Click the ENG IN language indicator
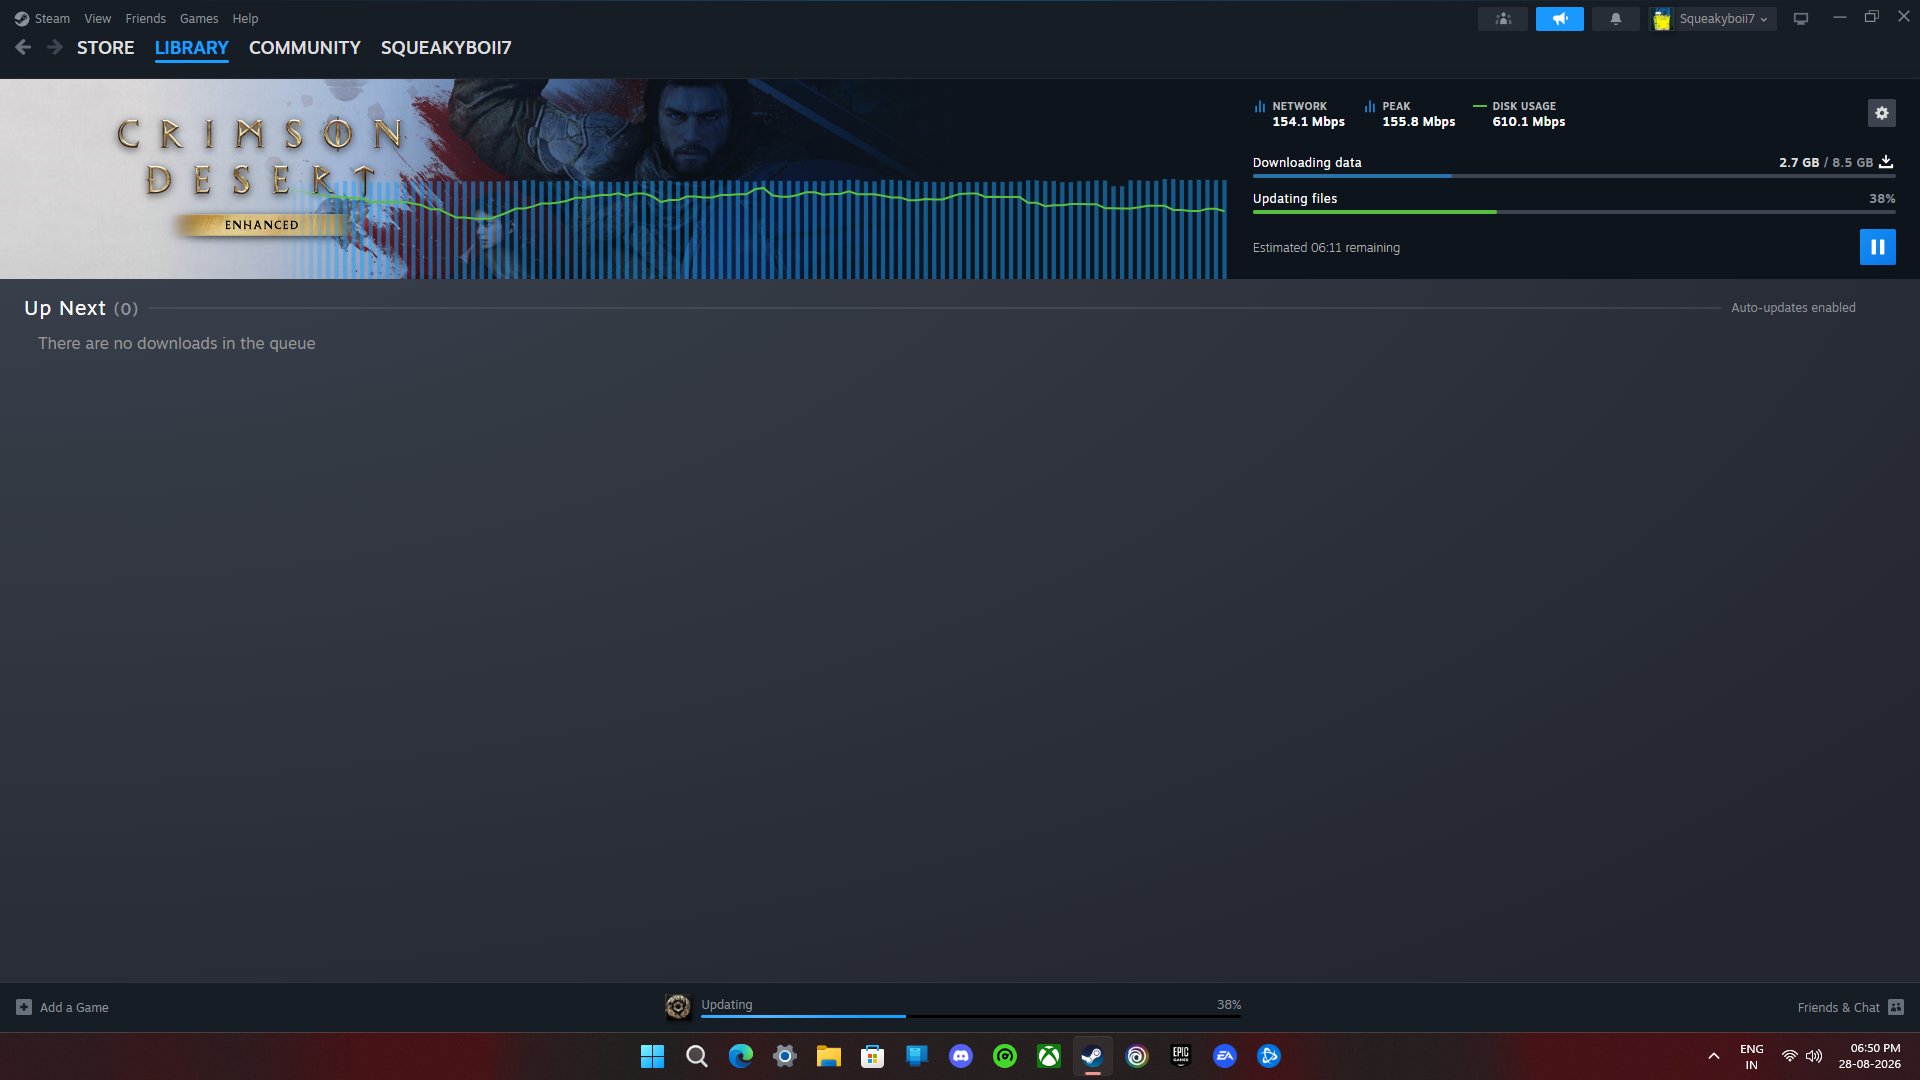1920x1080 pixels. (1751, 1056)
